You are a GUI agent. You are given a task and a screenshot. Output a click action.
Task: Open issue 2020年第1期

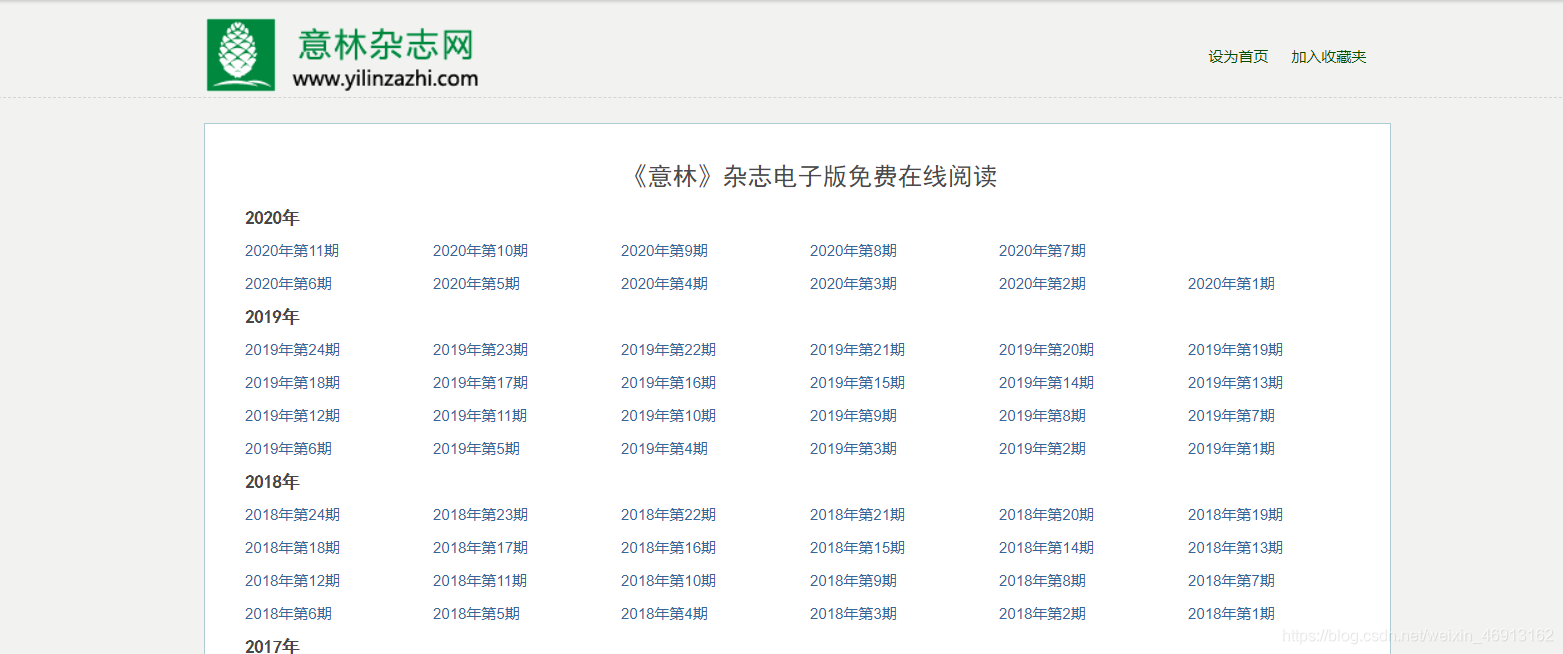(x=1231, y=284)
